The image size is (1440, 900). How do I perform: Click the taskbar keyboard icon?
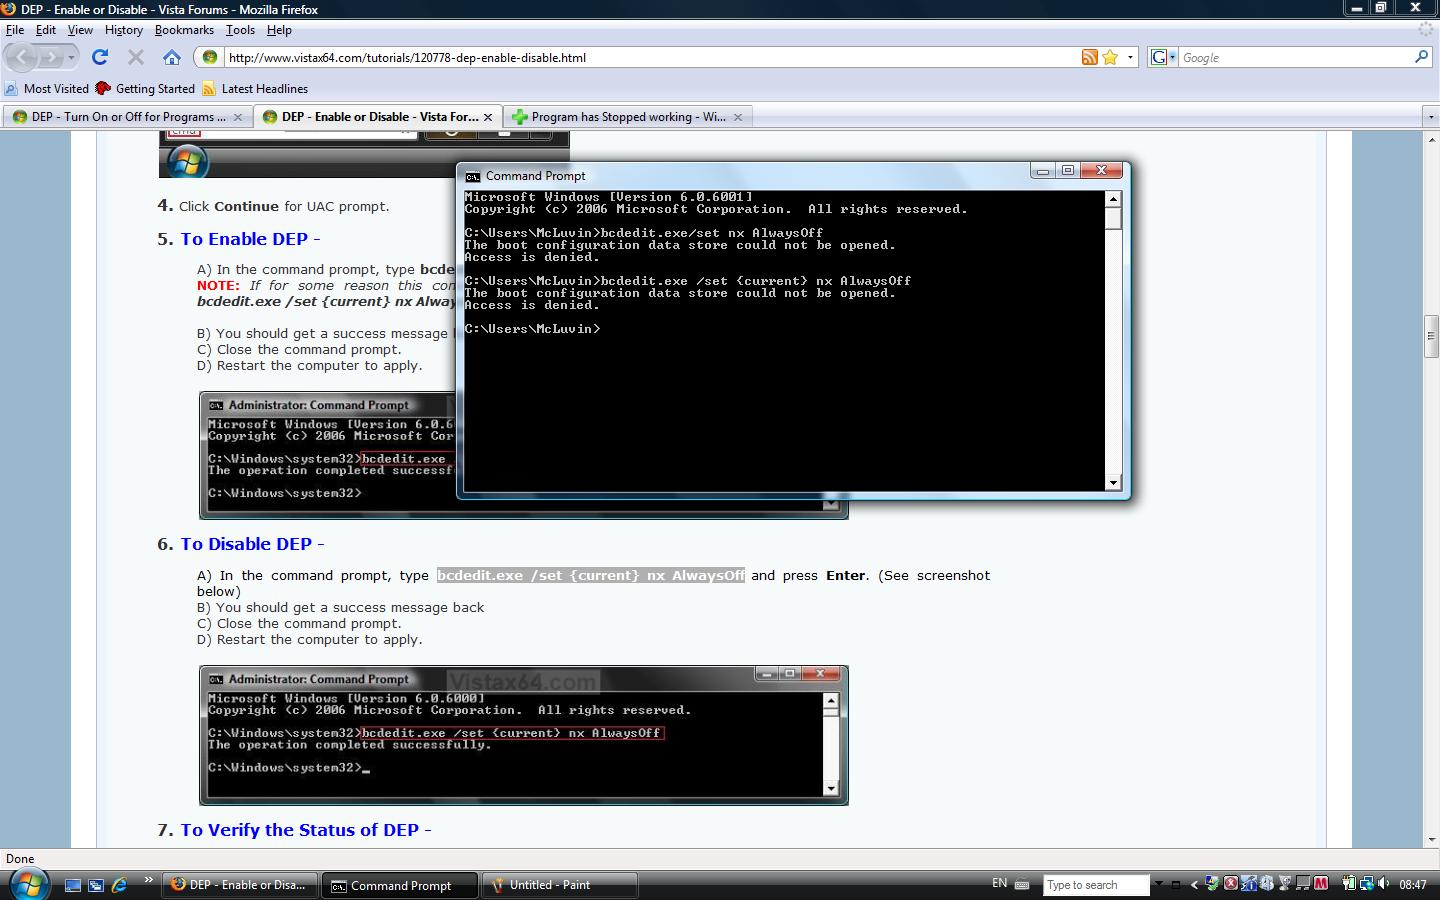click(1022, 885)
